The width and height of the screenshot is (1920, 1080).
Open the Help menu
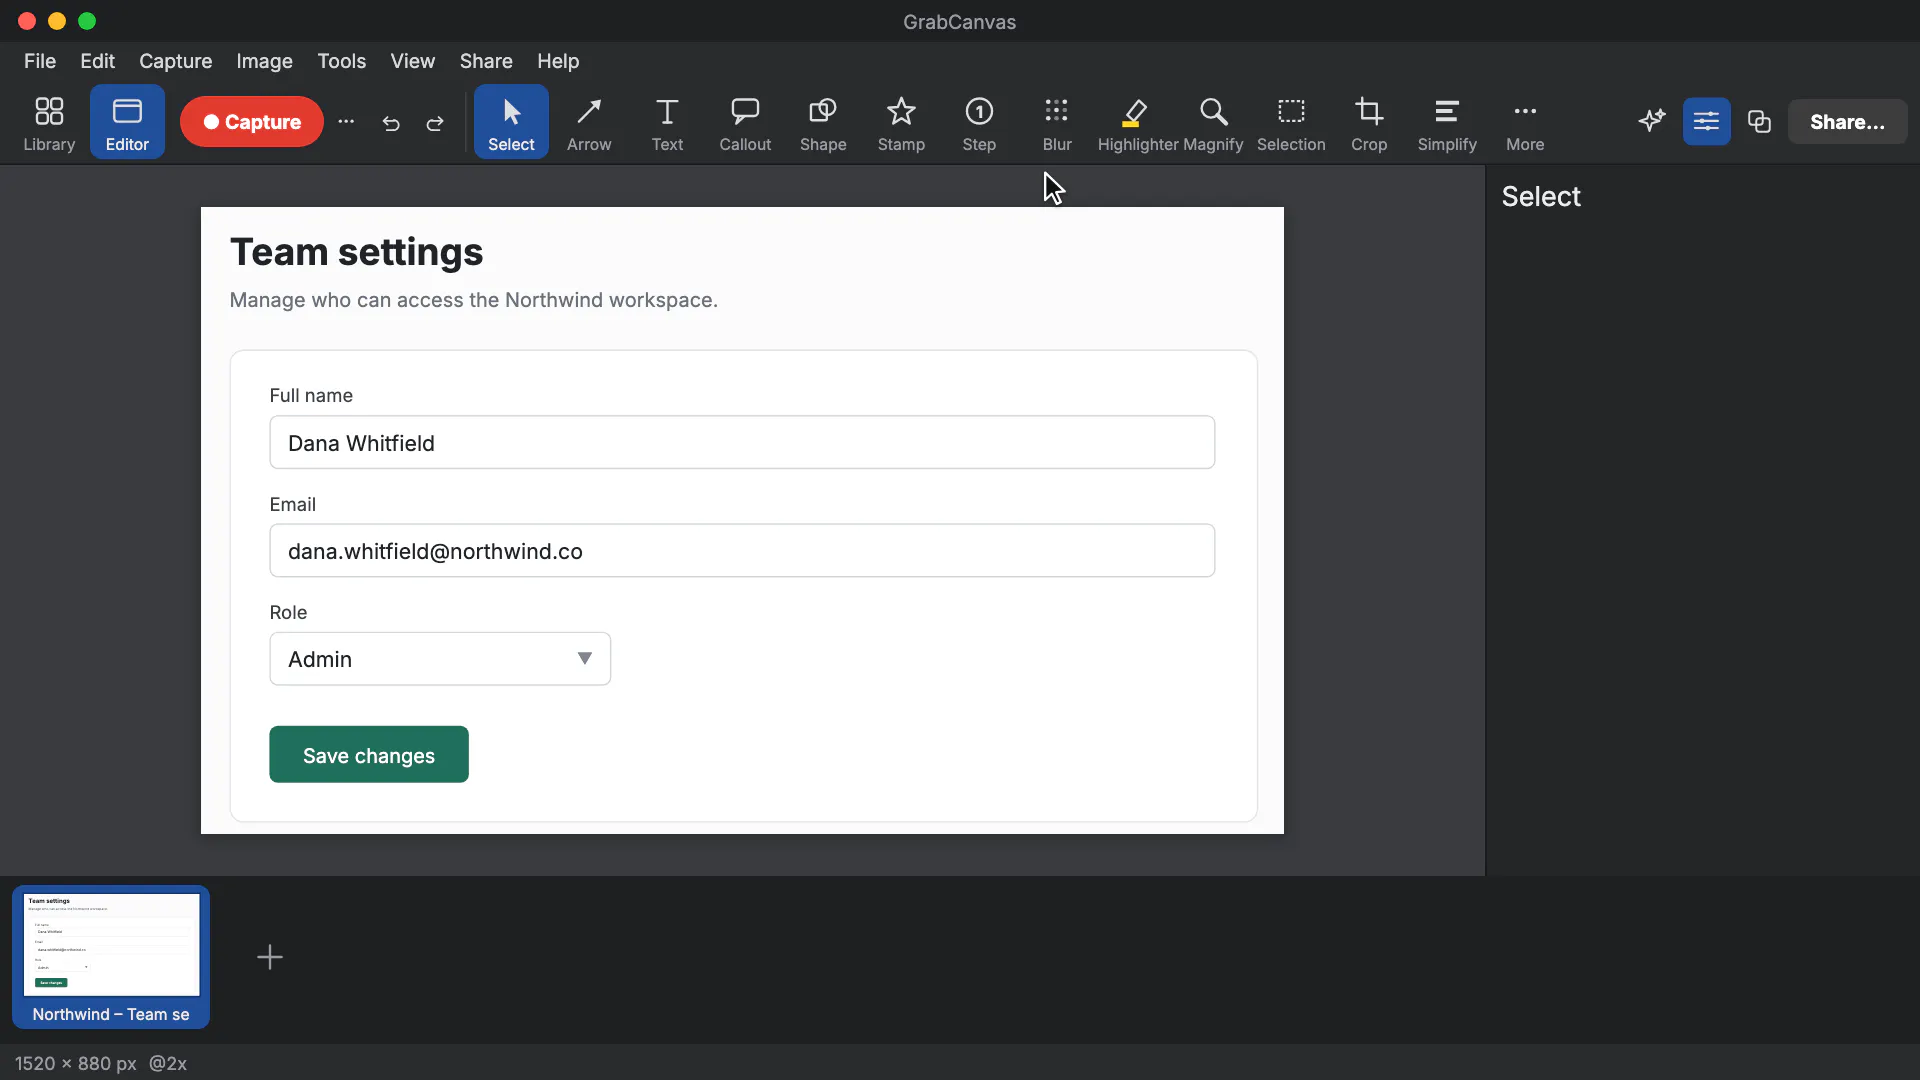tap(558, 61)
